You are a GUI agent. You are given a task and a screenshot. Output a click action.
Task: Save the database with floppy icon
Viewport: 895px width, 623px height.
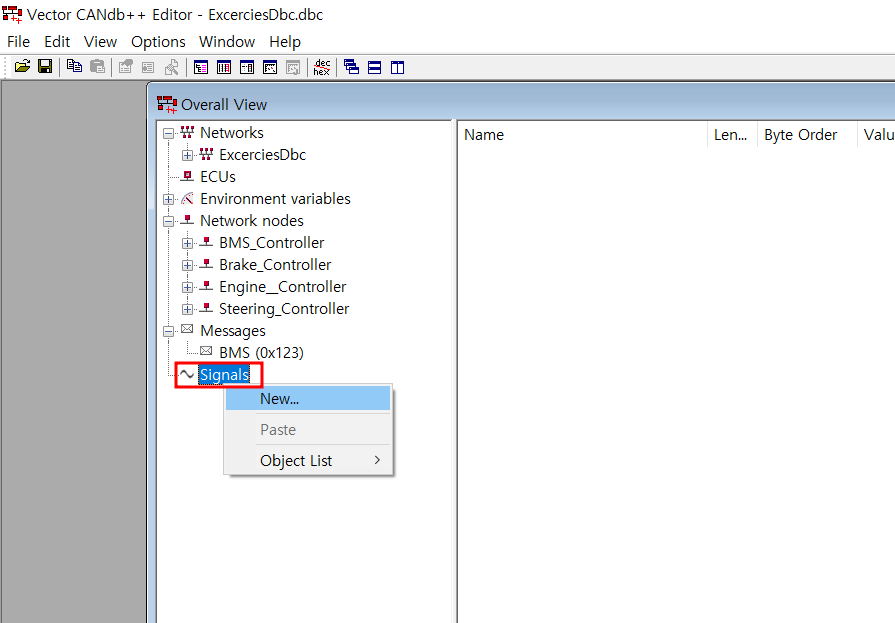point(45,67)
